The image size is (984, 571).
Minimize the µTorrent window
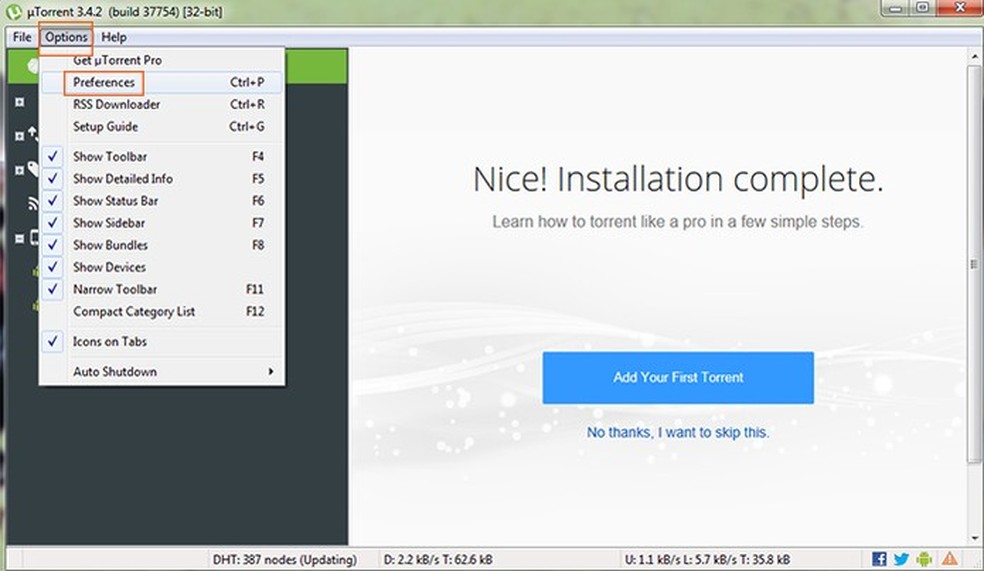tap(896, 8)
